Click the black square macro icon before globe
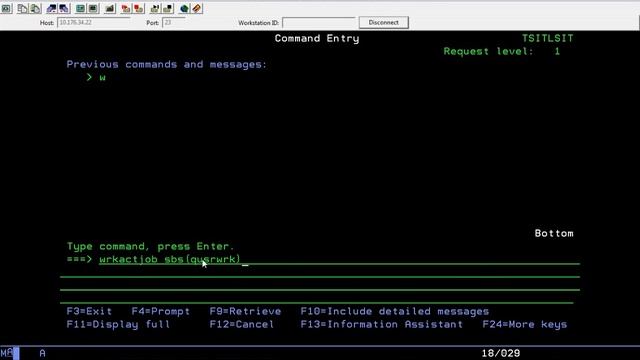This screenshot has height=360, width=640. pyautogui.click(x=168, y=8)
